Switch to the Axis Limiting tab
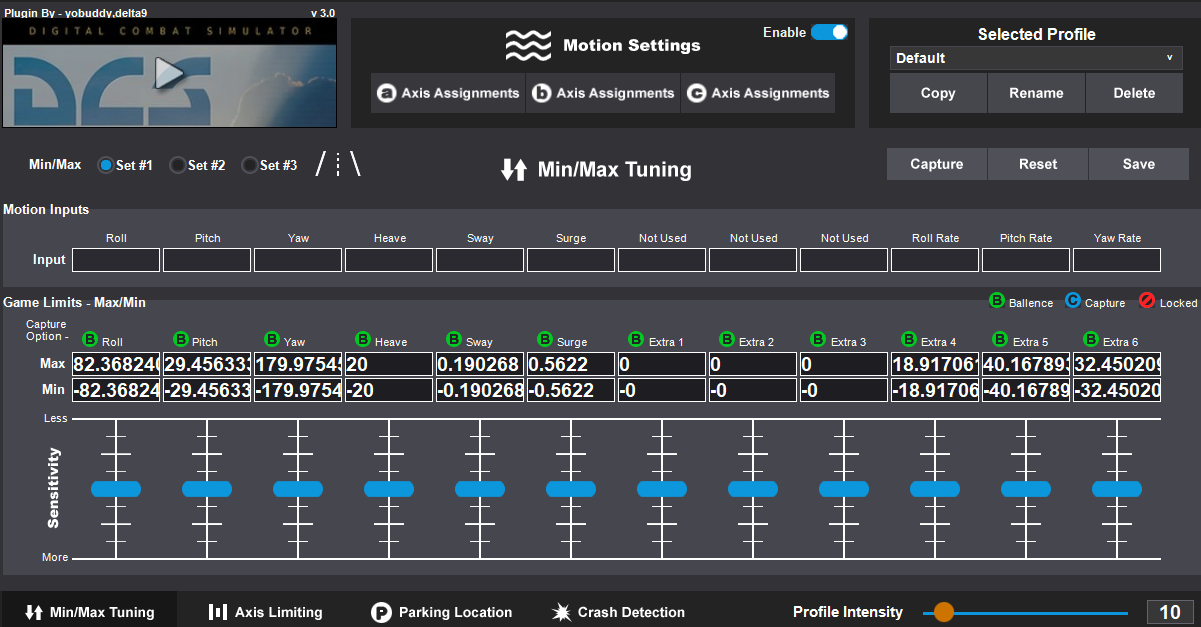The image size is (1201, 627). tap(265, 612)
